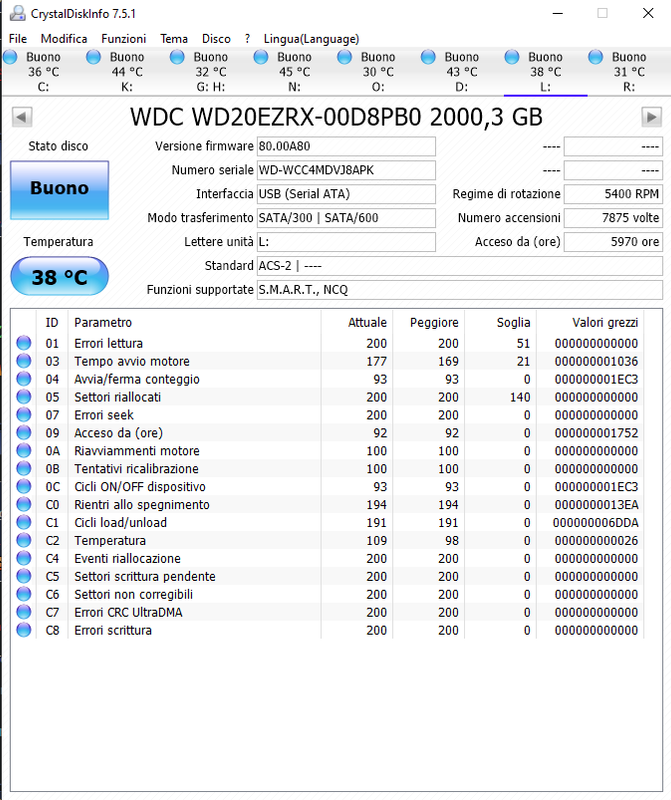This screenshot has height=800, width=671.
Task: Click the firmware version field 80.00A80
Action: 346,146
